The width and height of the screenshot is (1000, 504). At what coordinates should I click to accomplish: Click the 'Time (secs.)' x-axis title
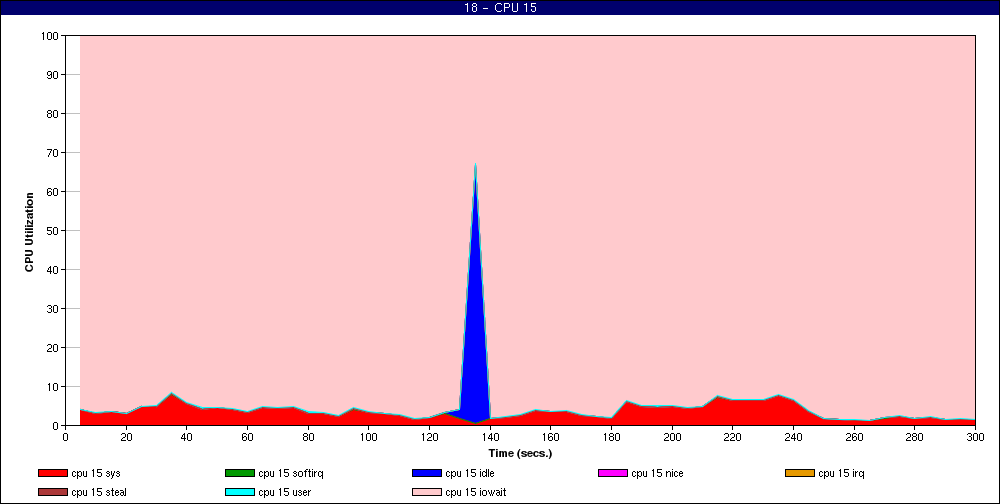(x=520, y=454)
